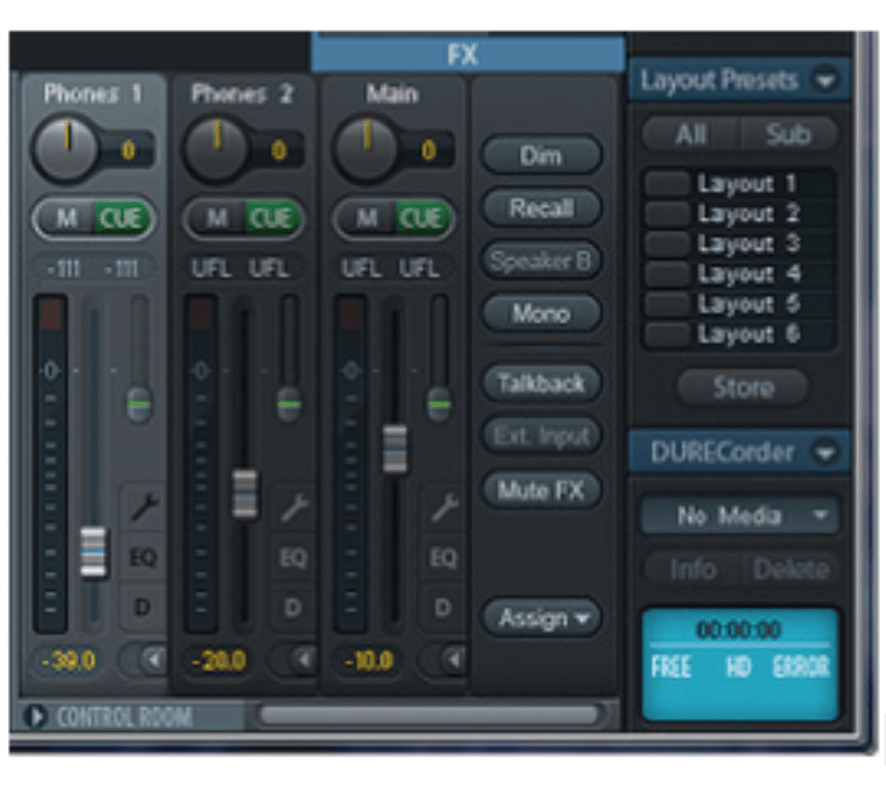Open the Assign dropdown menu
The width and height of the screenshot is (886, 788).
click(x=541, y=618)
